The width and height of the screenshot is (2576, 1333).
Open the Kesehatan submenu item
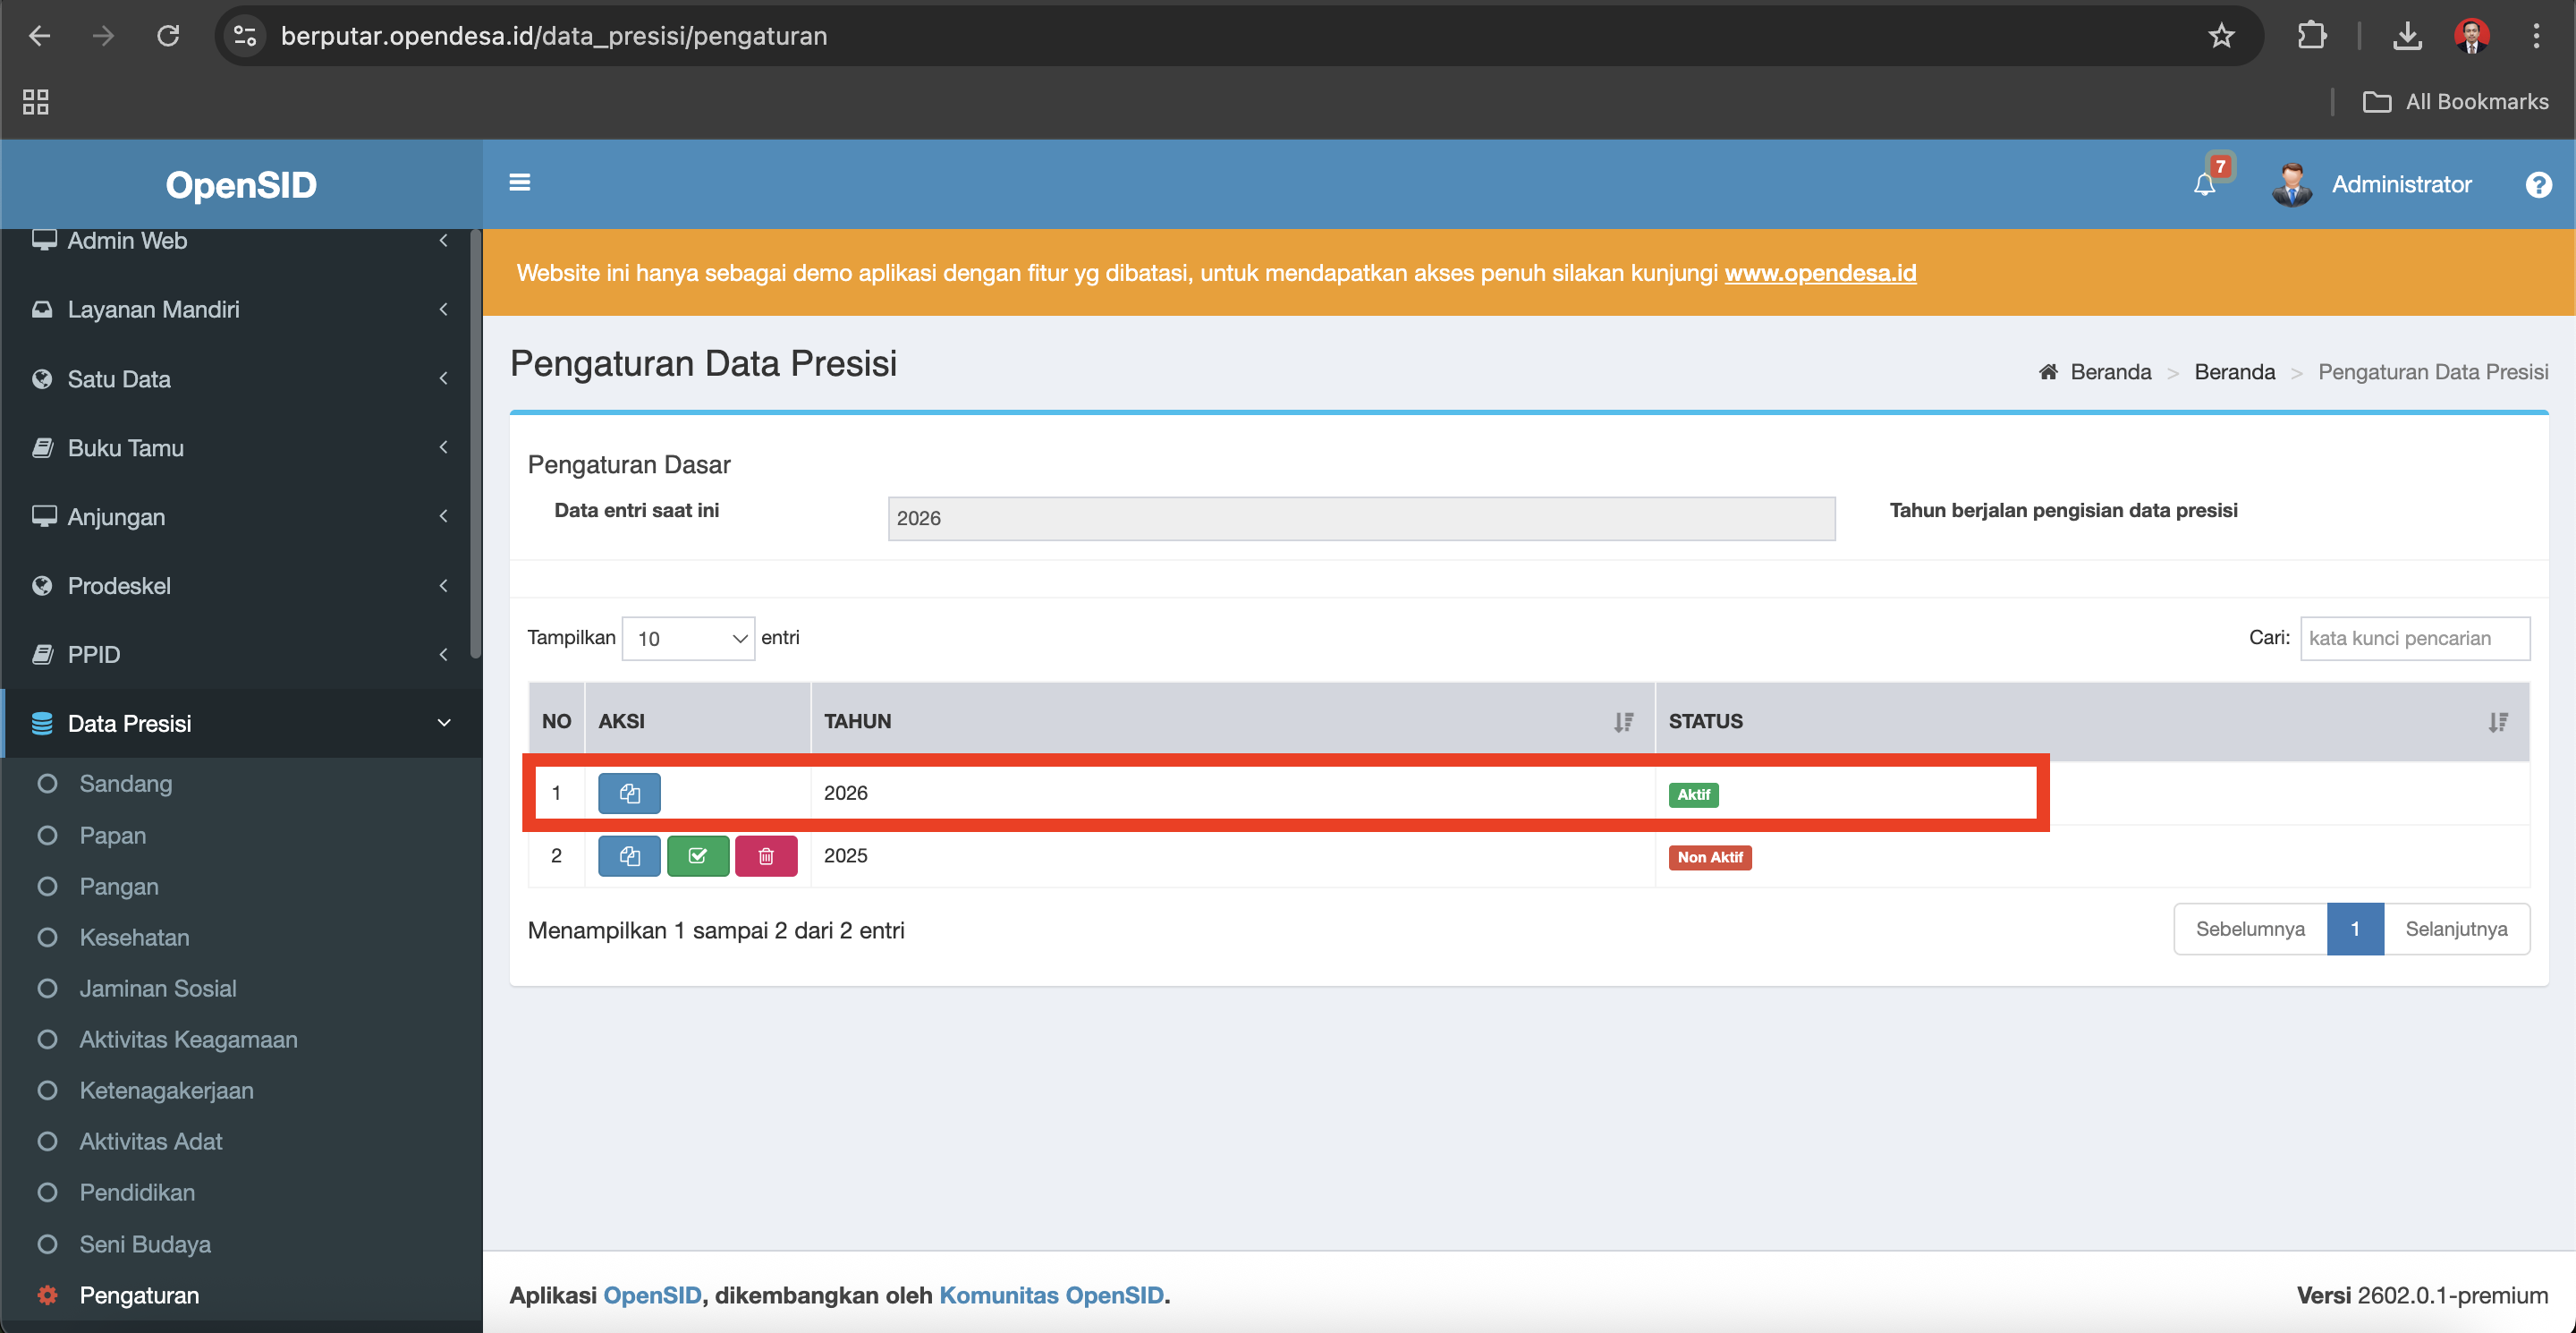[134, 937]
